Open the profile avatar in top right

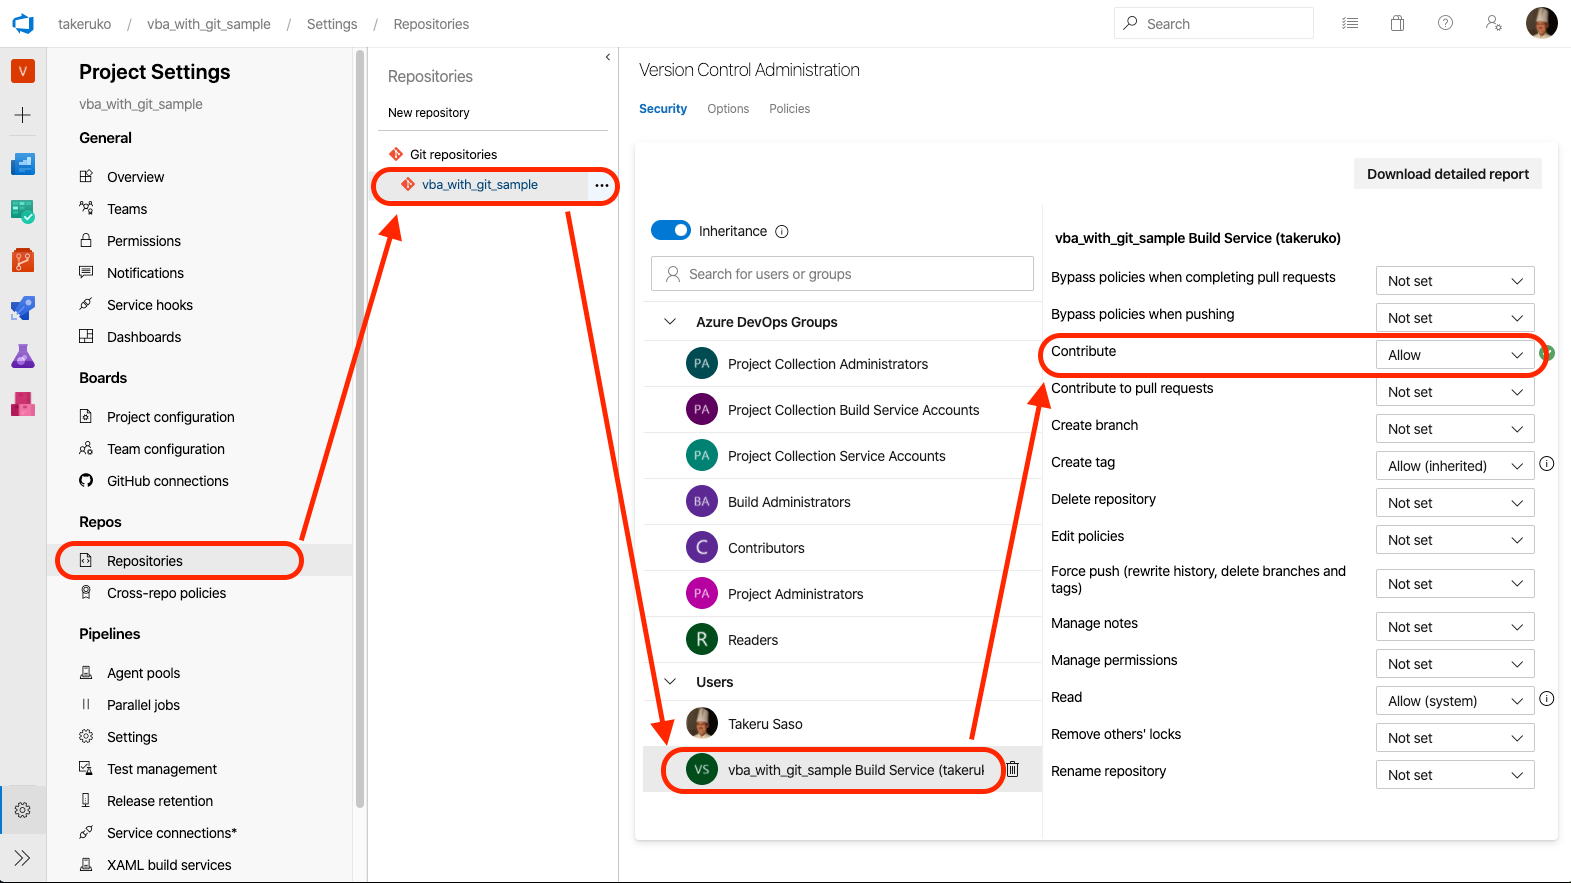(1541, 23)
